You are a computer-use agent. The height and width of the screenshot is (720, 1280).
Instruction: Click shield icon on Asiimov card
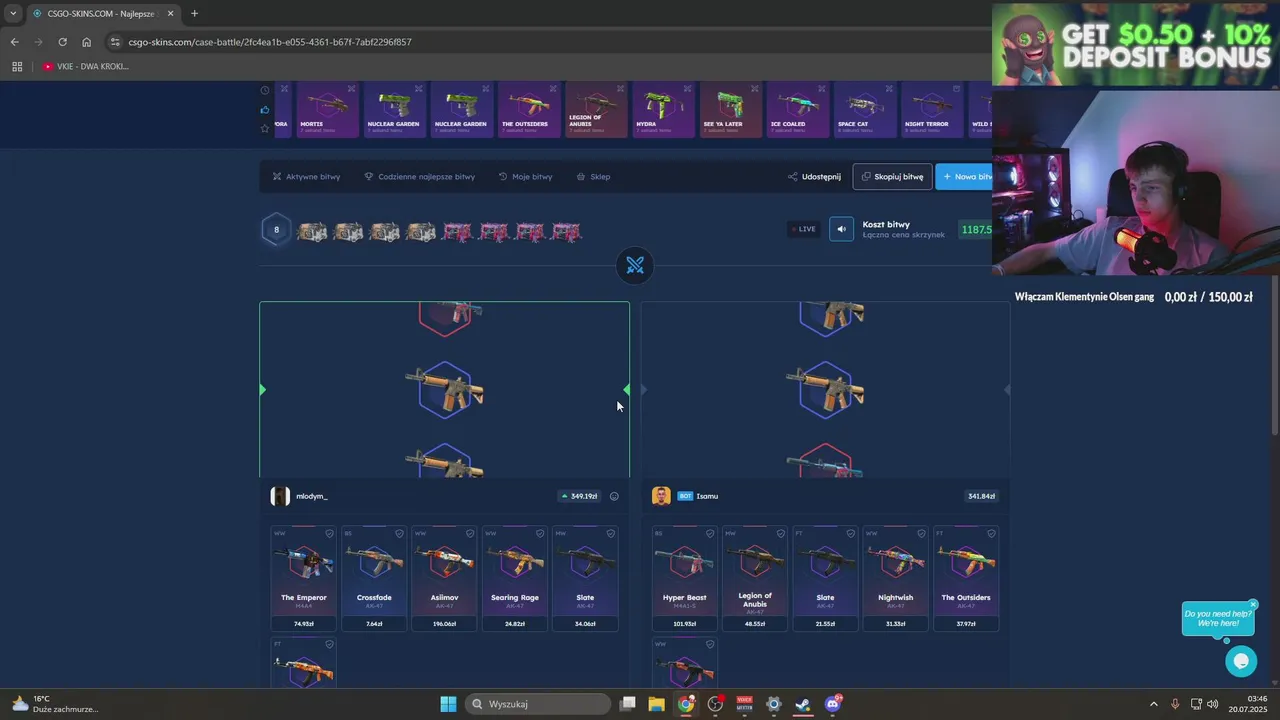pyautogui.click(x=470, y=534)
